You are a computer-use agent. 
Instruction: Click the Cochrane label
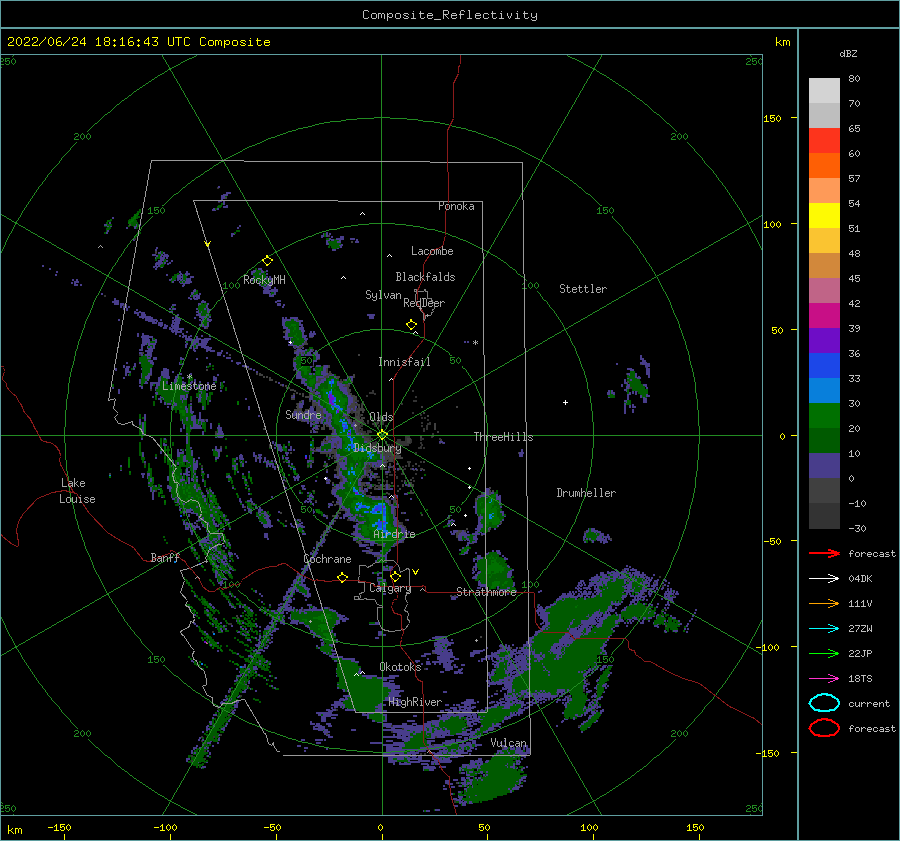pos(327,559)
